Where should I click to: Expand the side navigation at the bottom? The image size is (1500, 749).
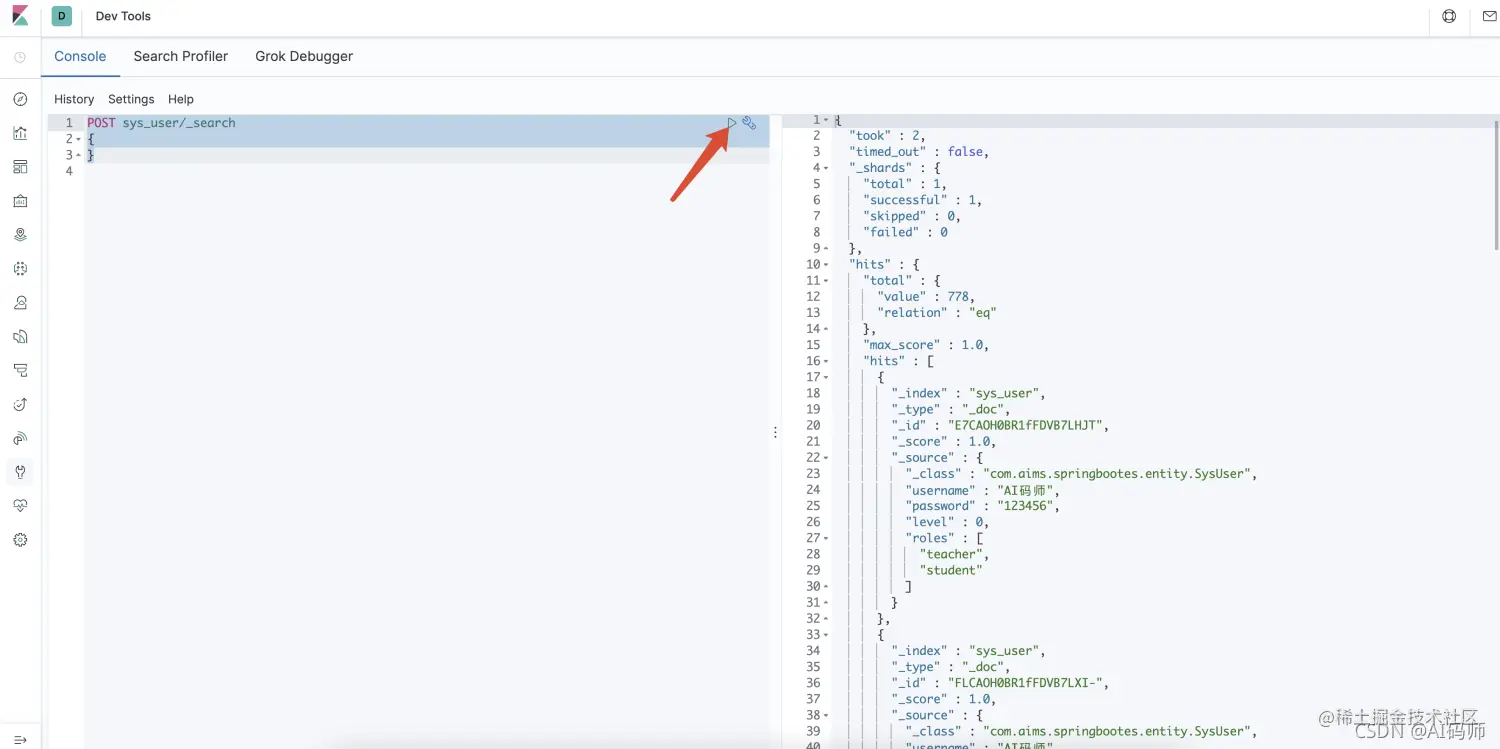(x=20, y=740)
